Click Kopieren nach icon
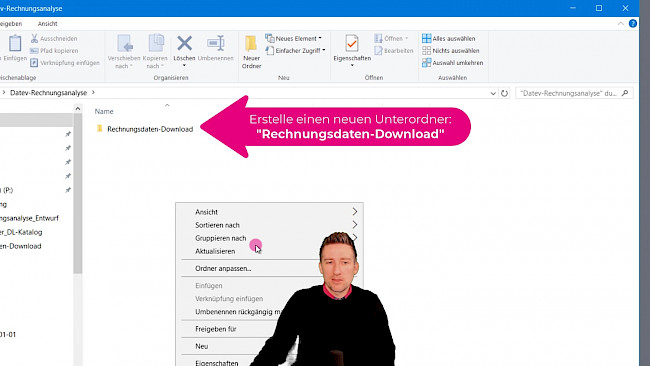Image resolution: width=650 pixels, height=366 pixels. pyautogui.click(x=156, y=44)
